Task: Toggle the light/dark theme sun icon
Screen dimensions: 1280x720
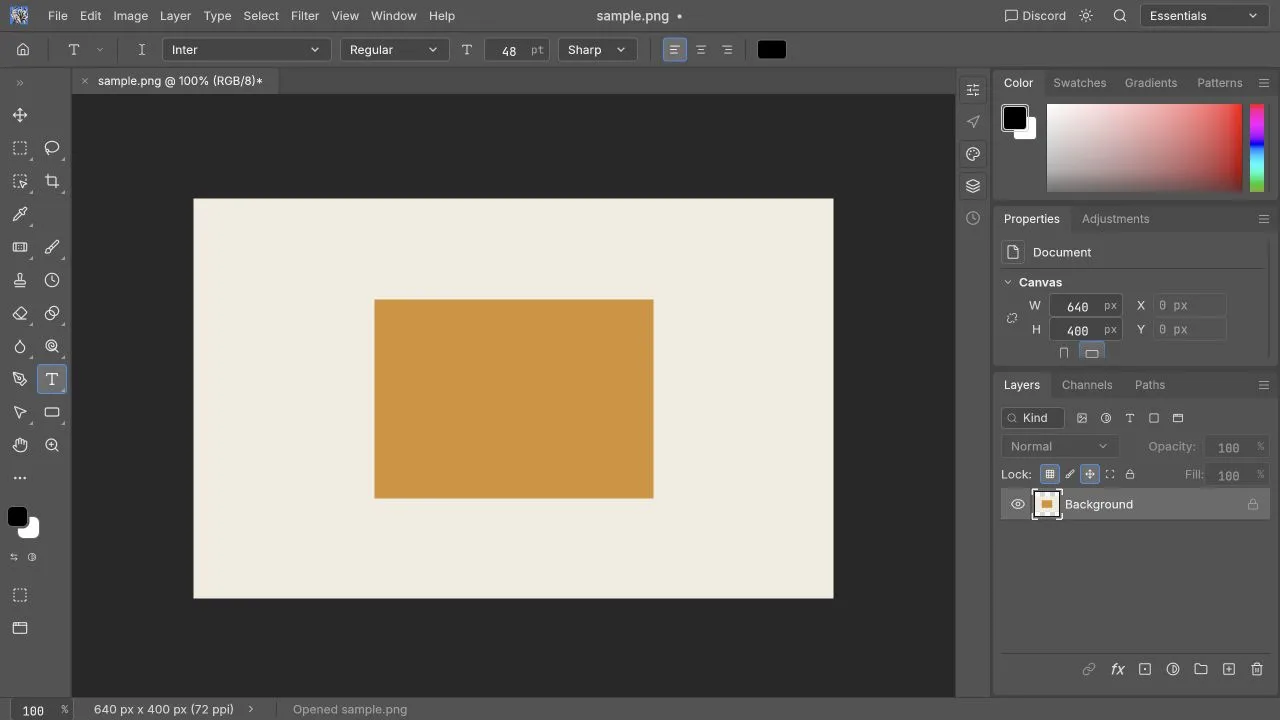Action: [1087, 16]
